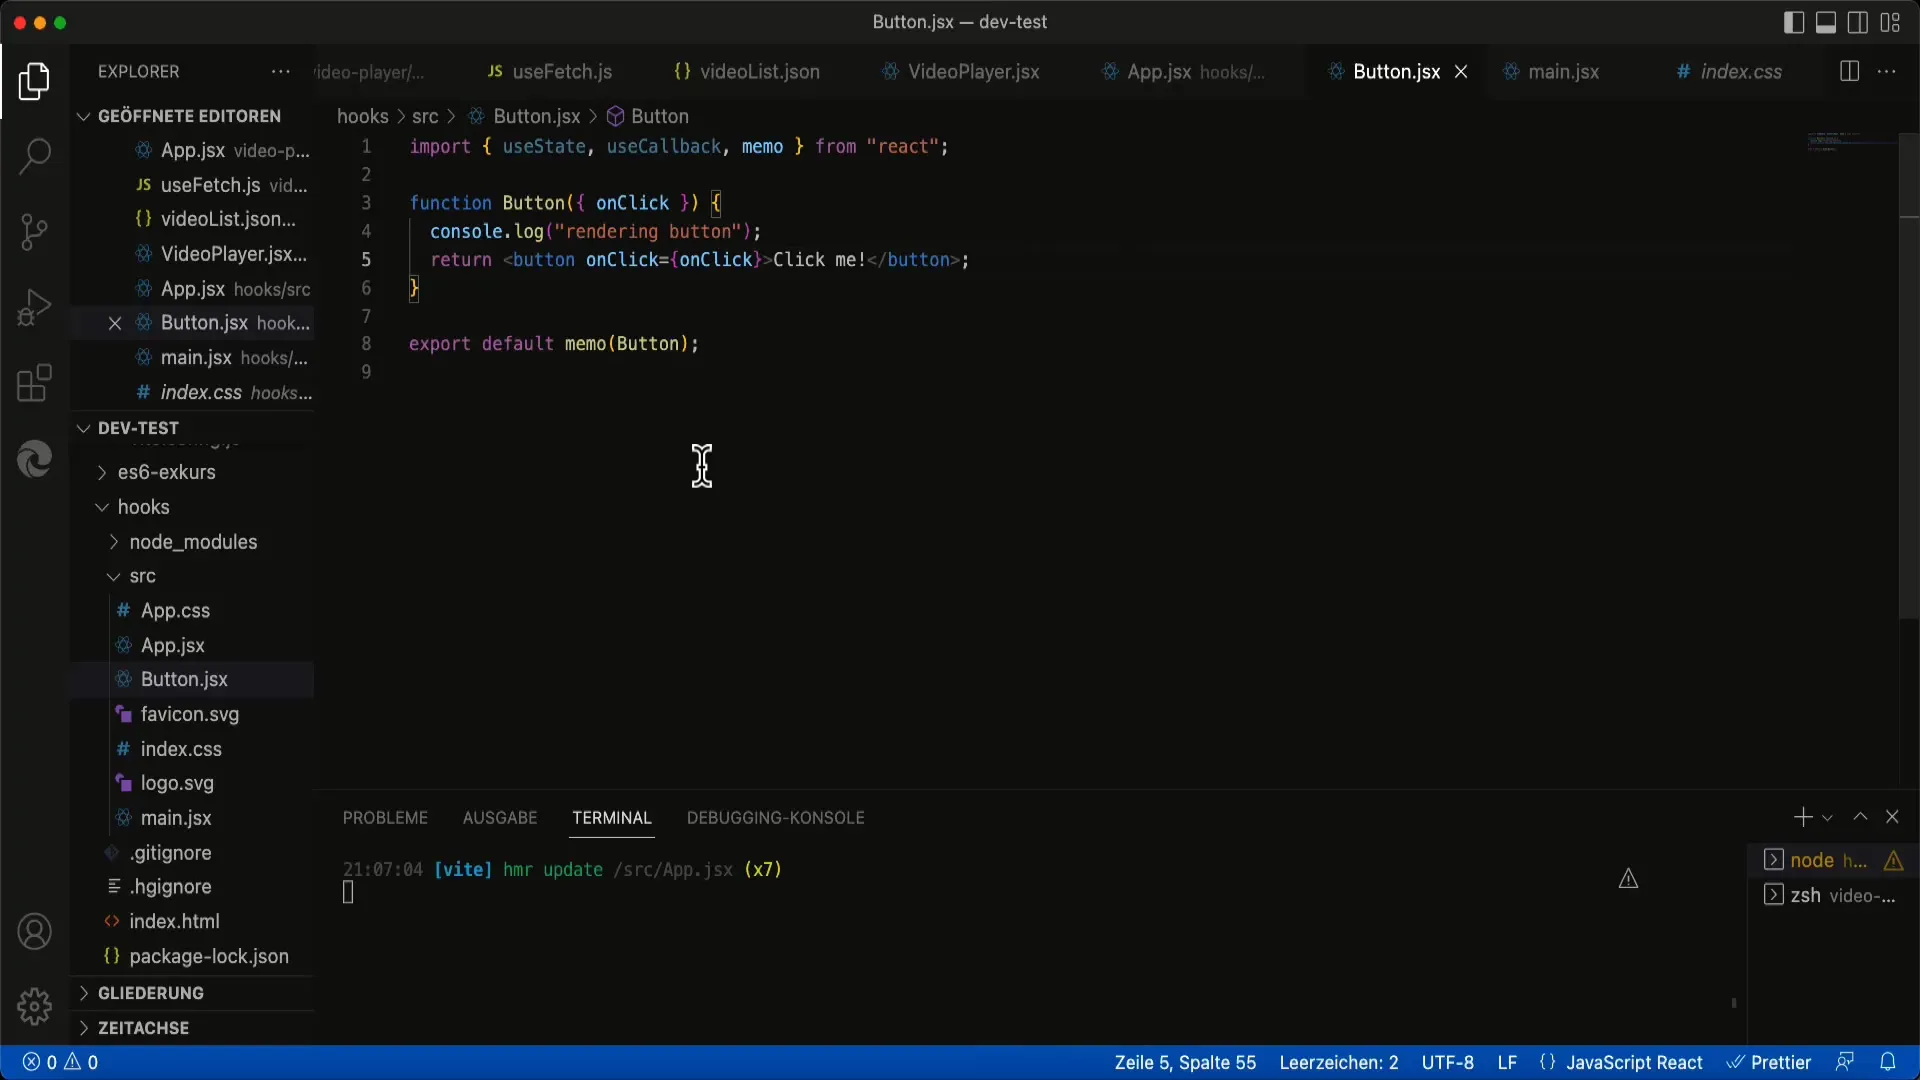Screen dimensions: 1920x1080
Task: Change indentation Leerzeichen: 2
Action: 1338,1062
